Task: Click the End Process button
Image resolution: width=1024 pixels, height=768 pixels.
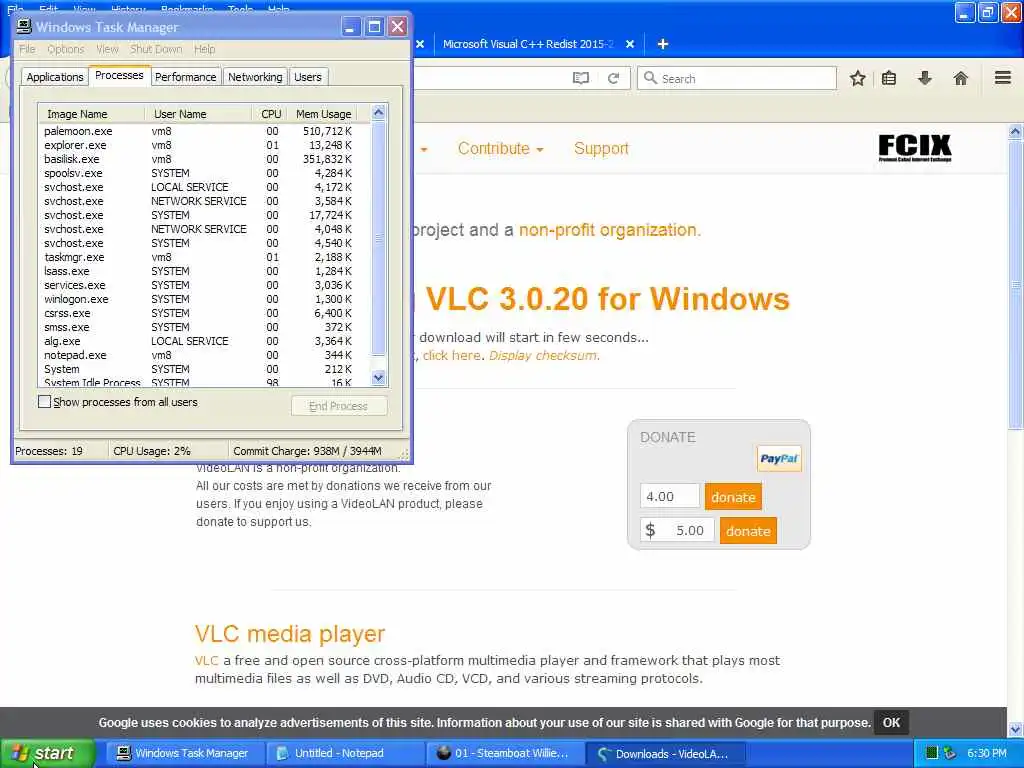Action: pos(339,406)
